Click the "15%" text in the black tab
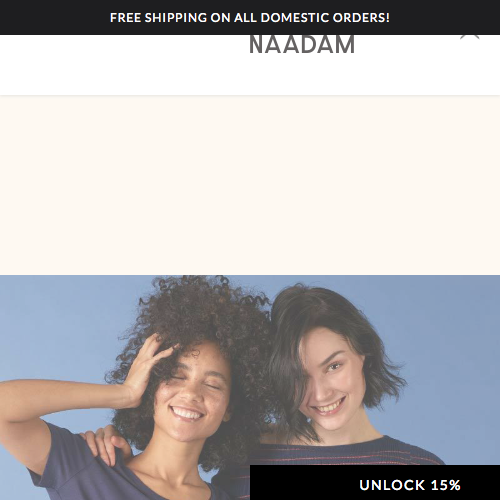The width and height of the screenshot is (500, 500). 446,485
